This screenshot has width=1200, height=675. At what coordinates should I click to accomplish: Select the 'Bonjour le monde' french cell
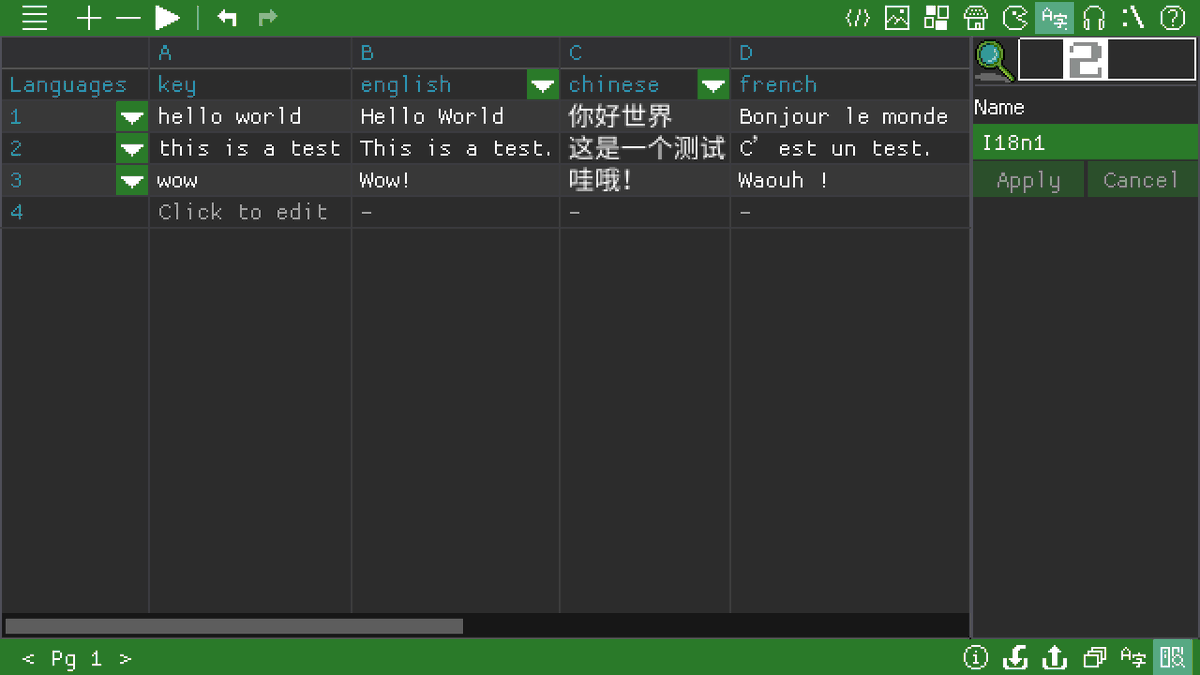[x=850, y=116]
